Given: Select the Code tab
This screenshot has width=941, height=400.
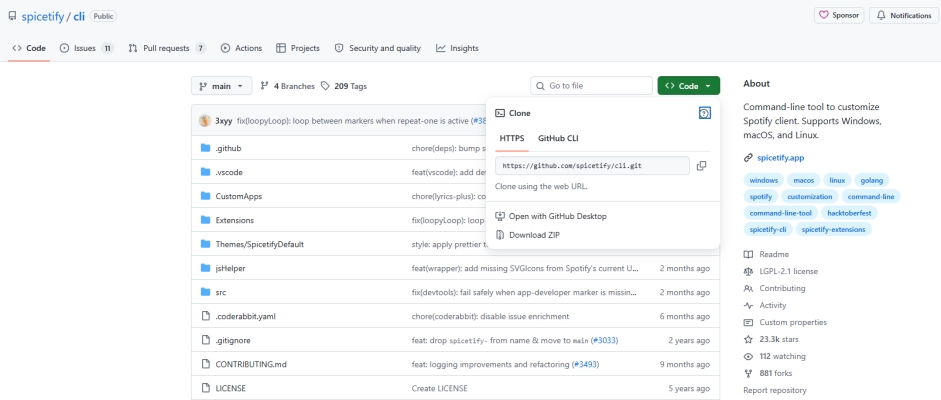Looking at the screenshot, I should pos(29,48).
